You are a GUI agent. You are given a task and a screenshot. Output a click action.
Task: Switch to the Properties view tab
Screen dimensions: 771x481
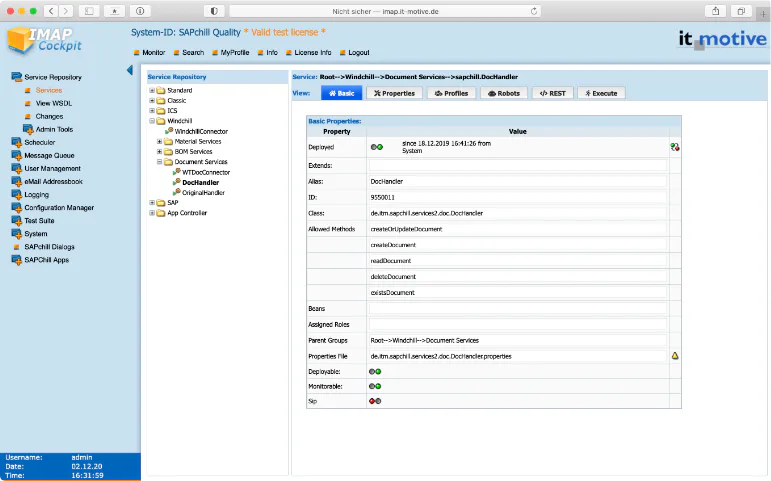pyautogui.click(x=394, y=93)
